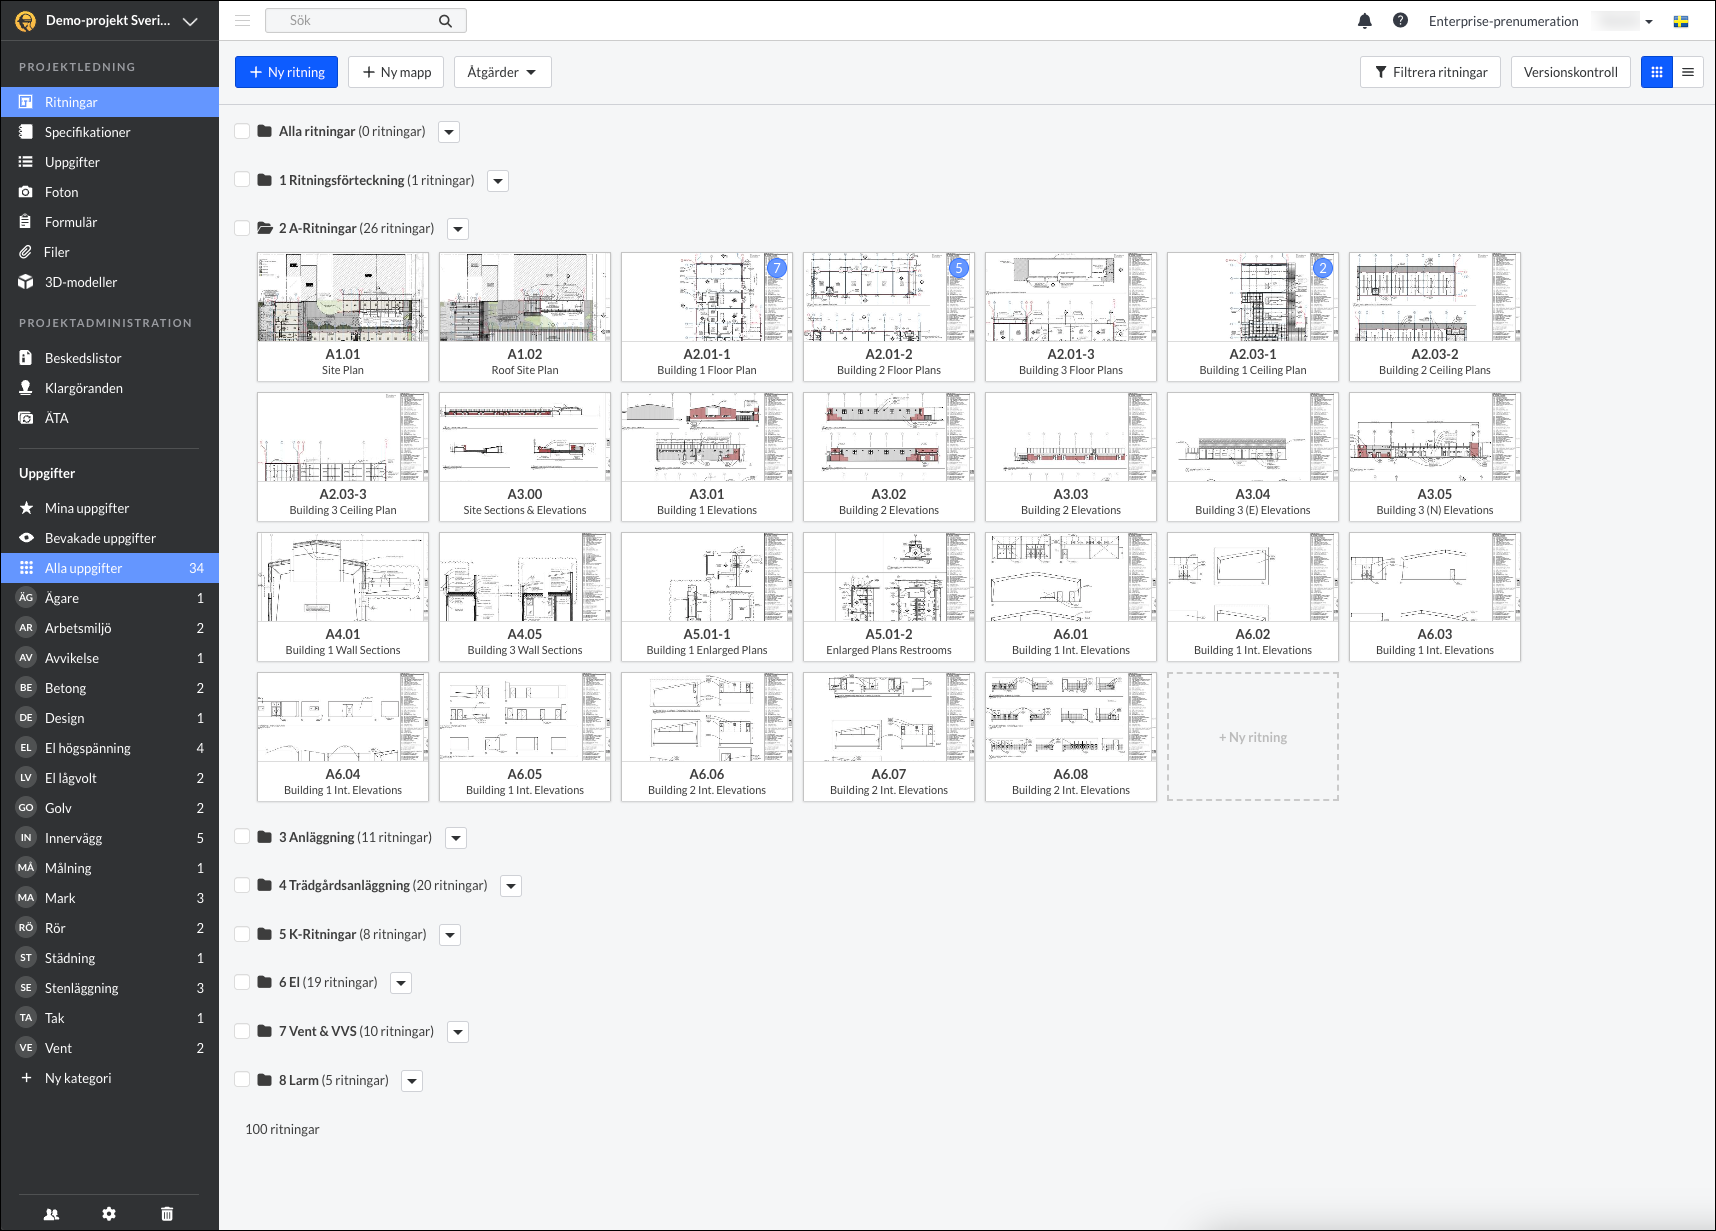This screenshot has height=1231, width=1716.
Task: Click the Ny mapp button
Action: point(396,72)
